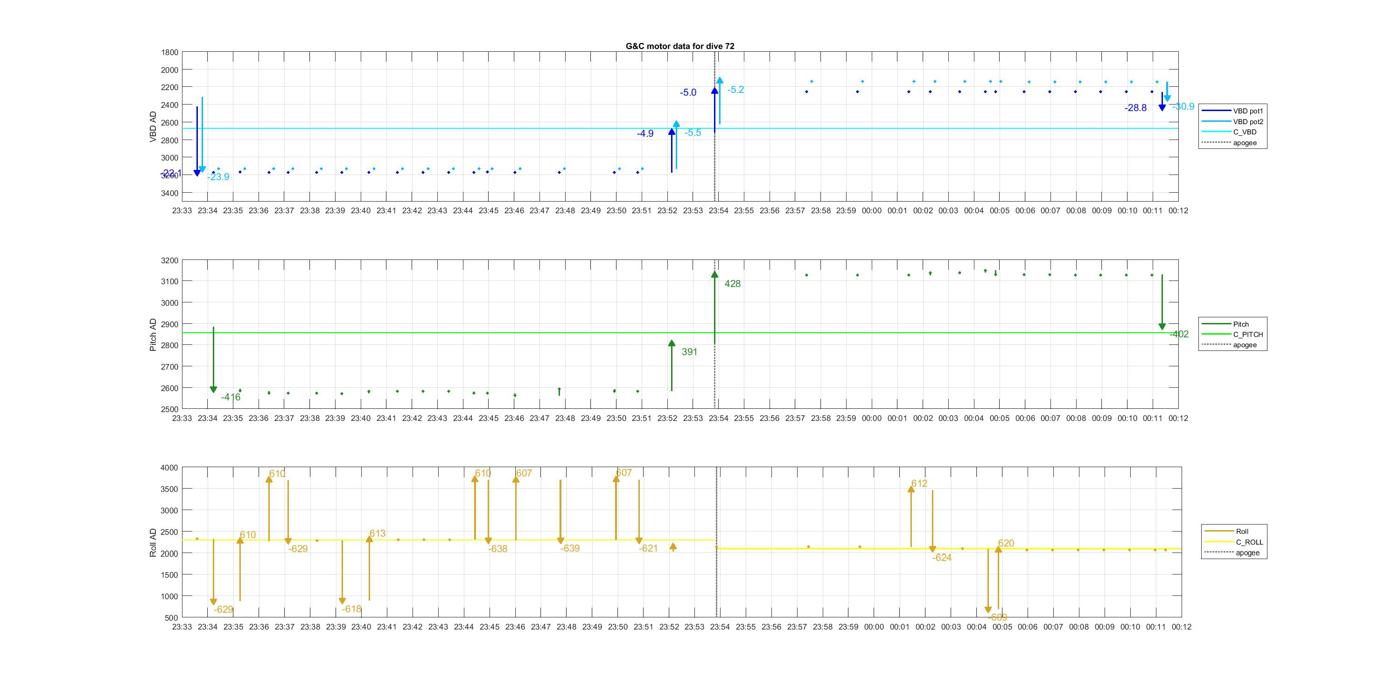Click the '-5.5' VBD data label

pyautogui.click(x=693, y=133)
